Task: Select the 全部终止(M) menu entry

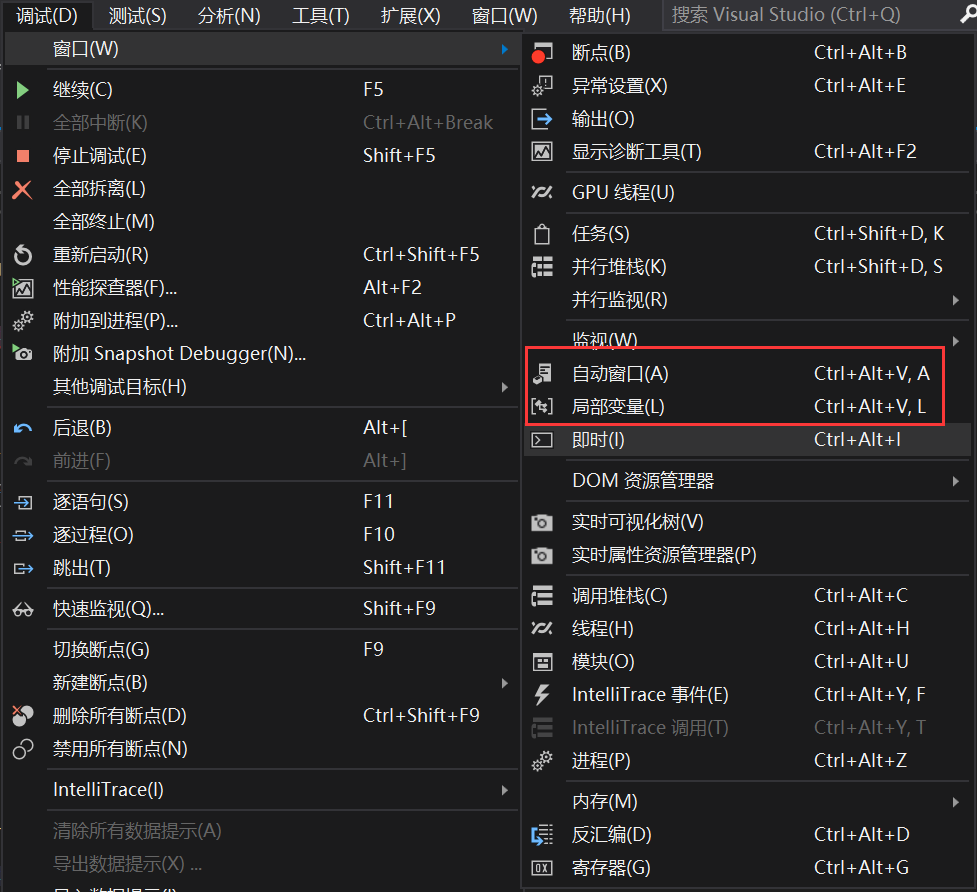Action: click(x=262, y=222)
